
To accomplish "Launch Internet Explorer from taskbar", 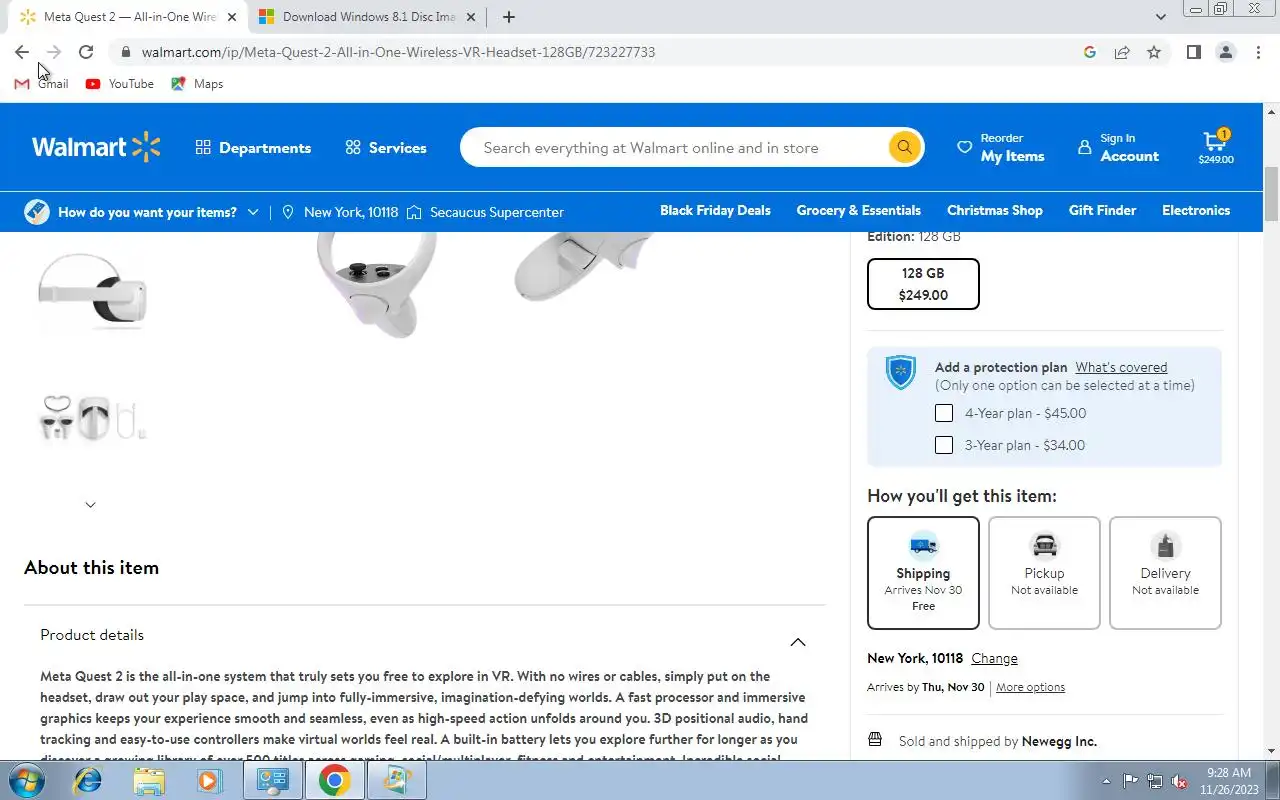I will click(x=88, y=780).
